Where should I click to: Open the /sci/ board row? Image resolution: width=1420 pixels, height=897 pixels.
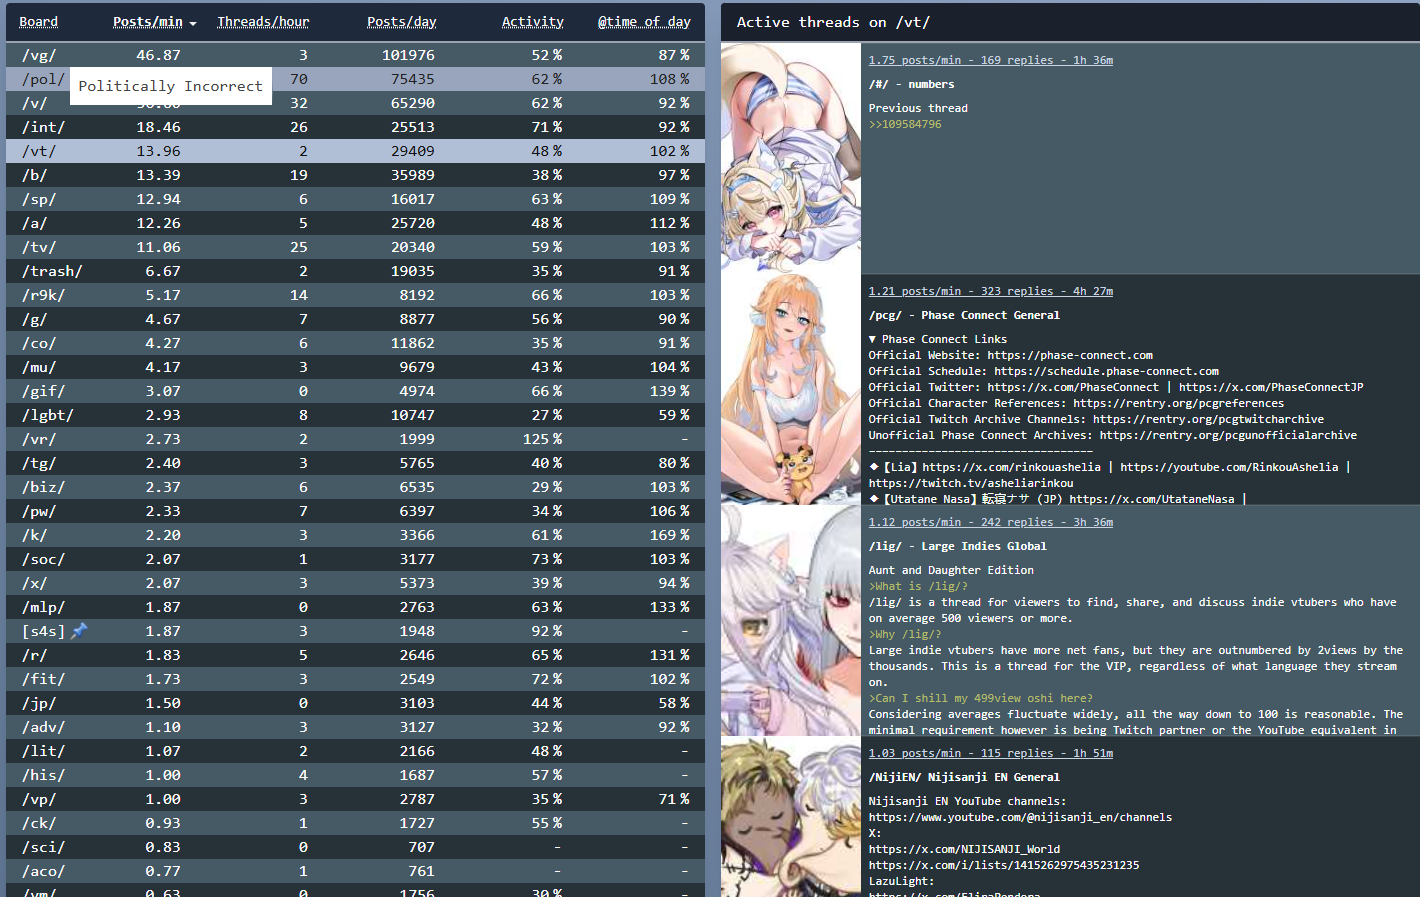(x=355, y=847)
